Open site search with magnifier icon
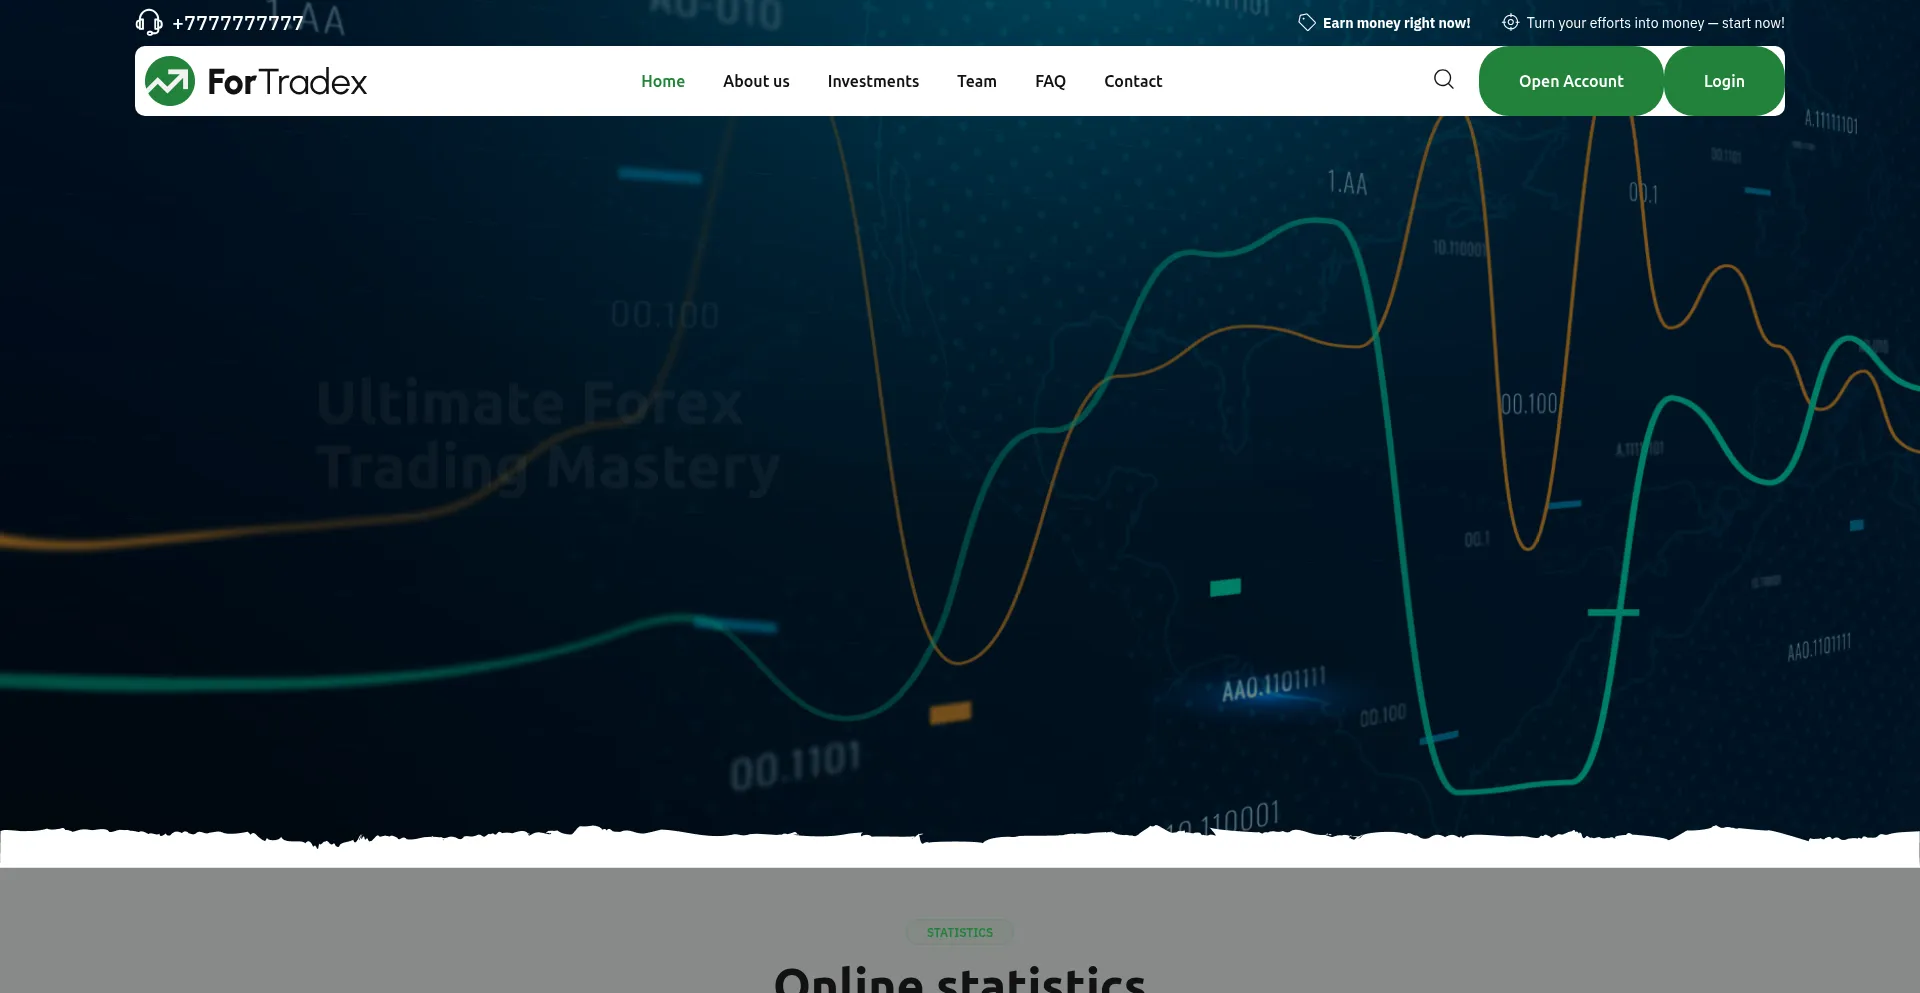This screenshot has height=993, width=1920. (x=1444, y=79)
